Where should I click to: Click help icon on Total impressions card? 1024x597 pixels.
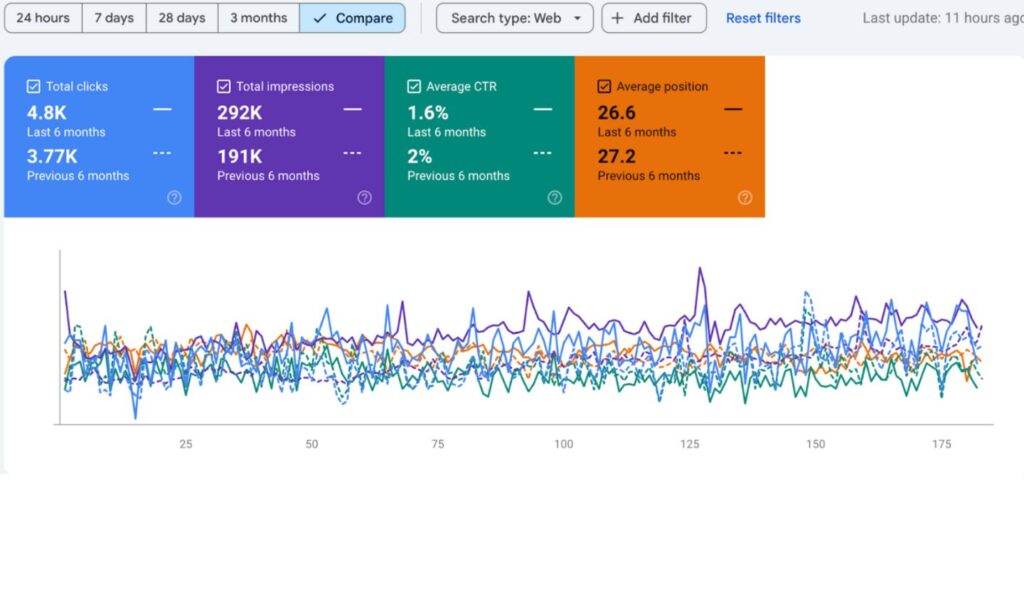364,198
